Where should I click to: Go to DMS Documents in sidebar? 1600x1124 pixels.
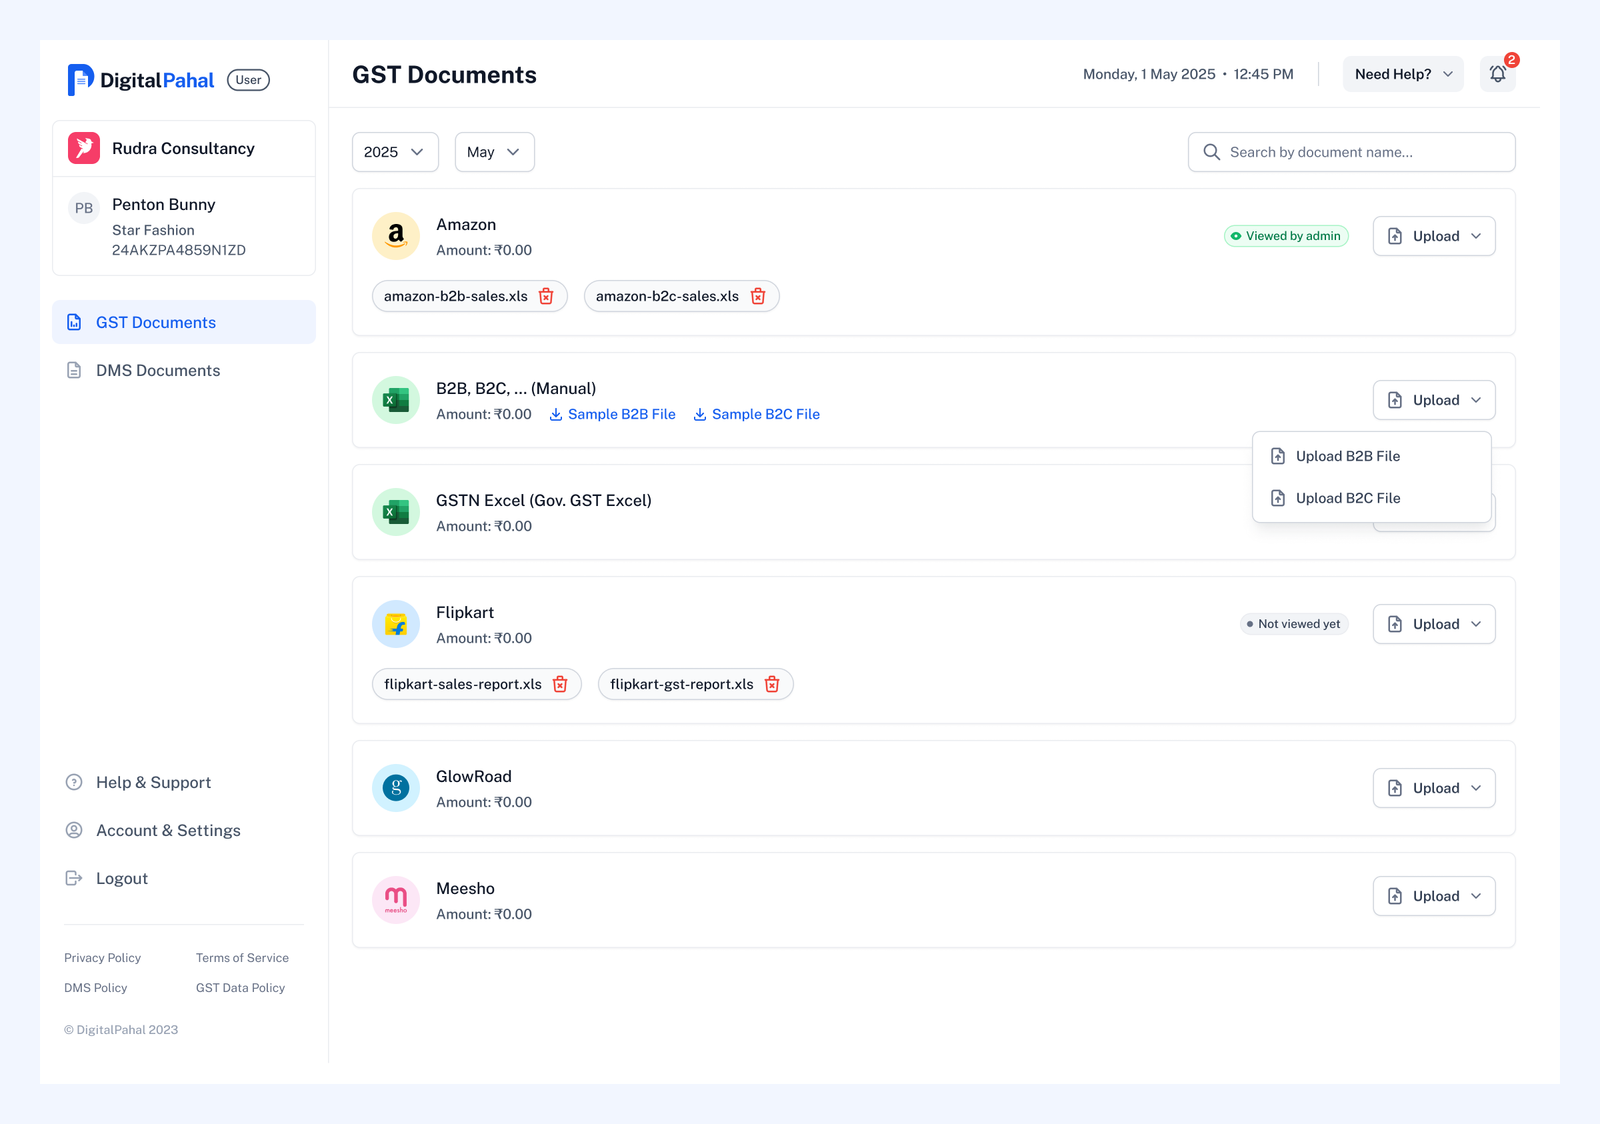click(x=158, y=370)
